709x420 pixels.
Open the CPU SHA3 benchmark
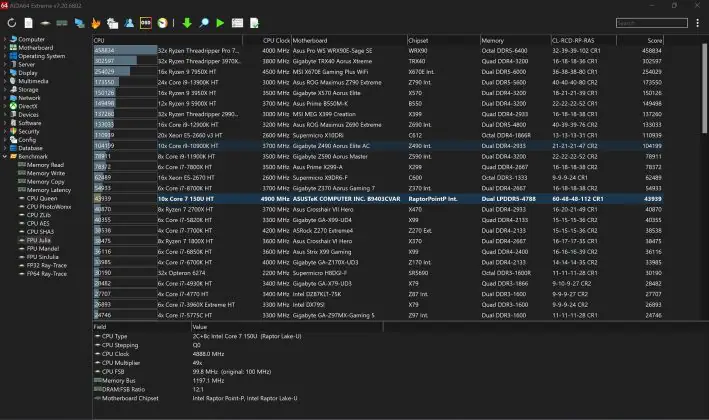40,231
